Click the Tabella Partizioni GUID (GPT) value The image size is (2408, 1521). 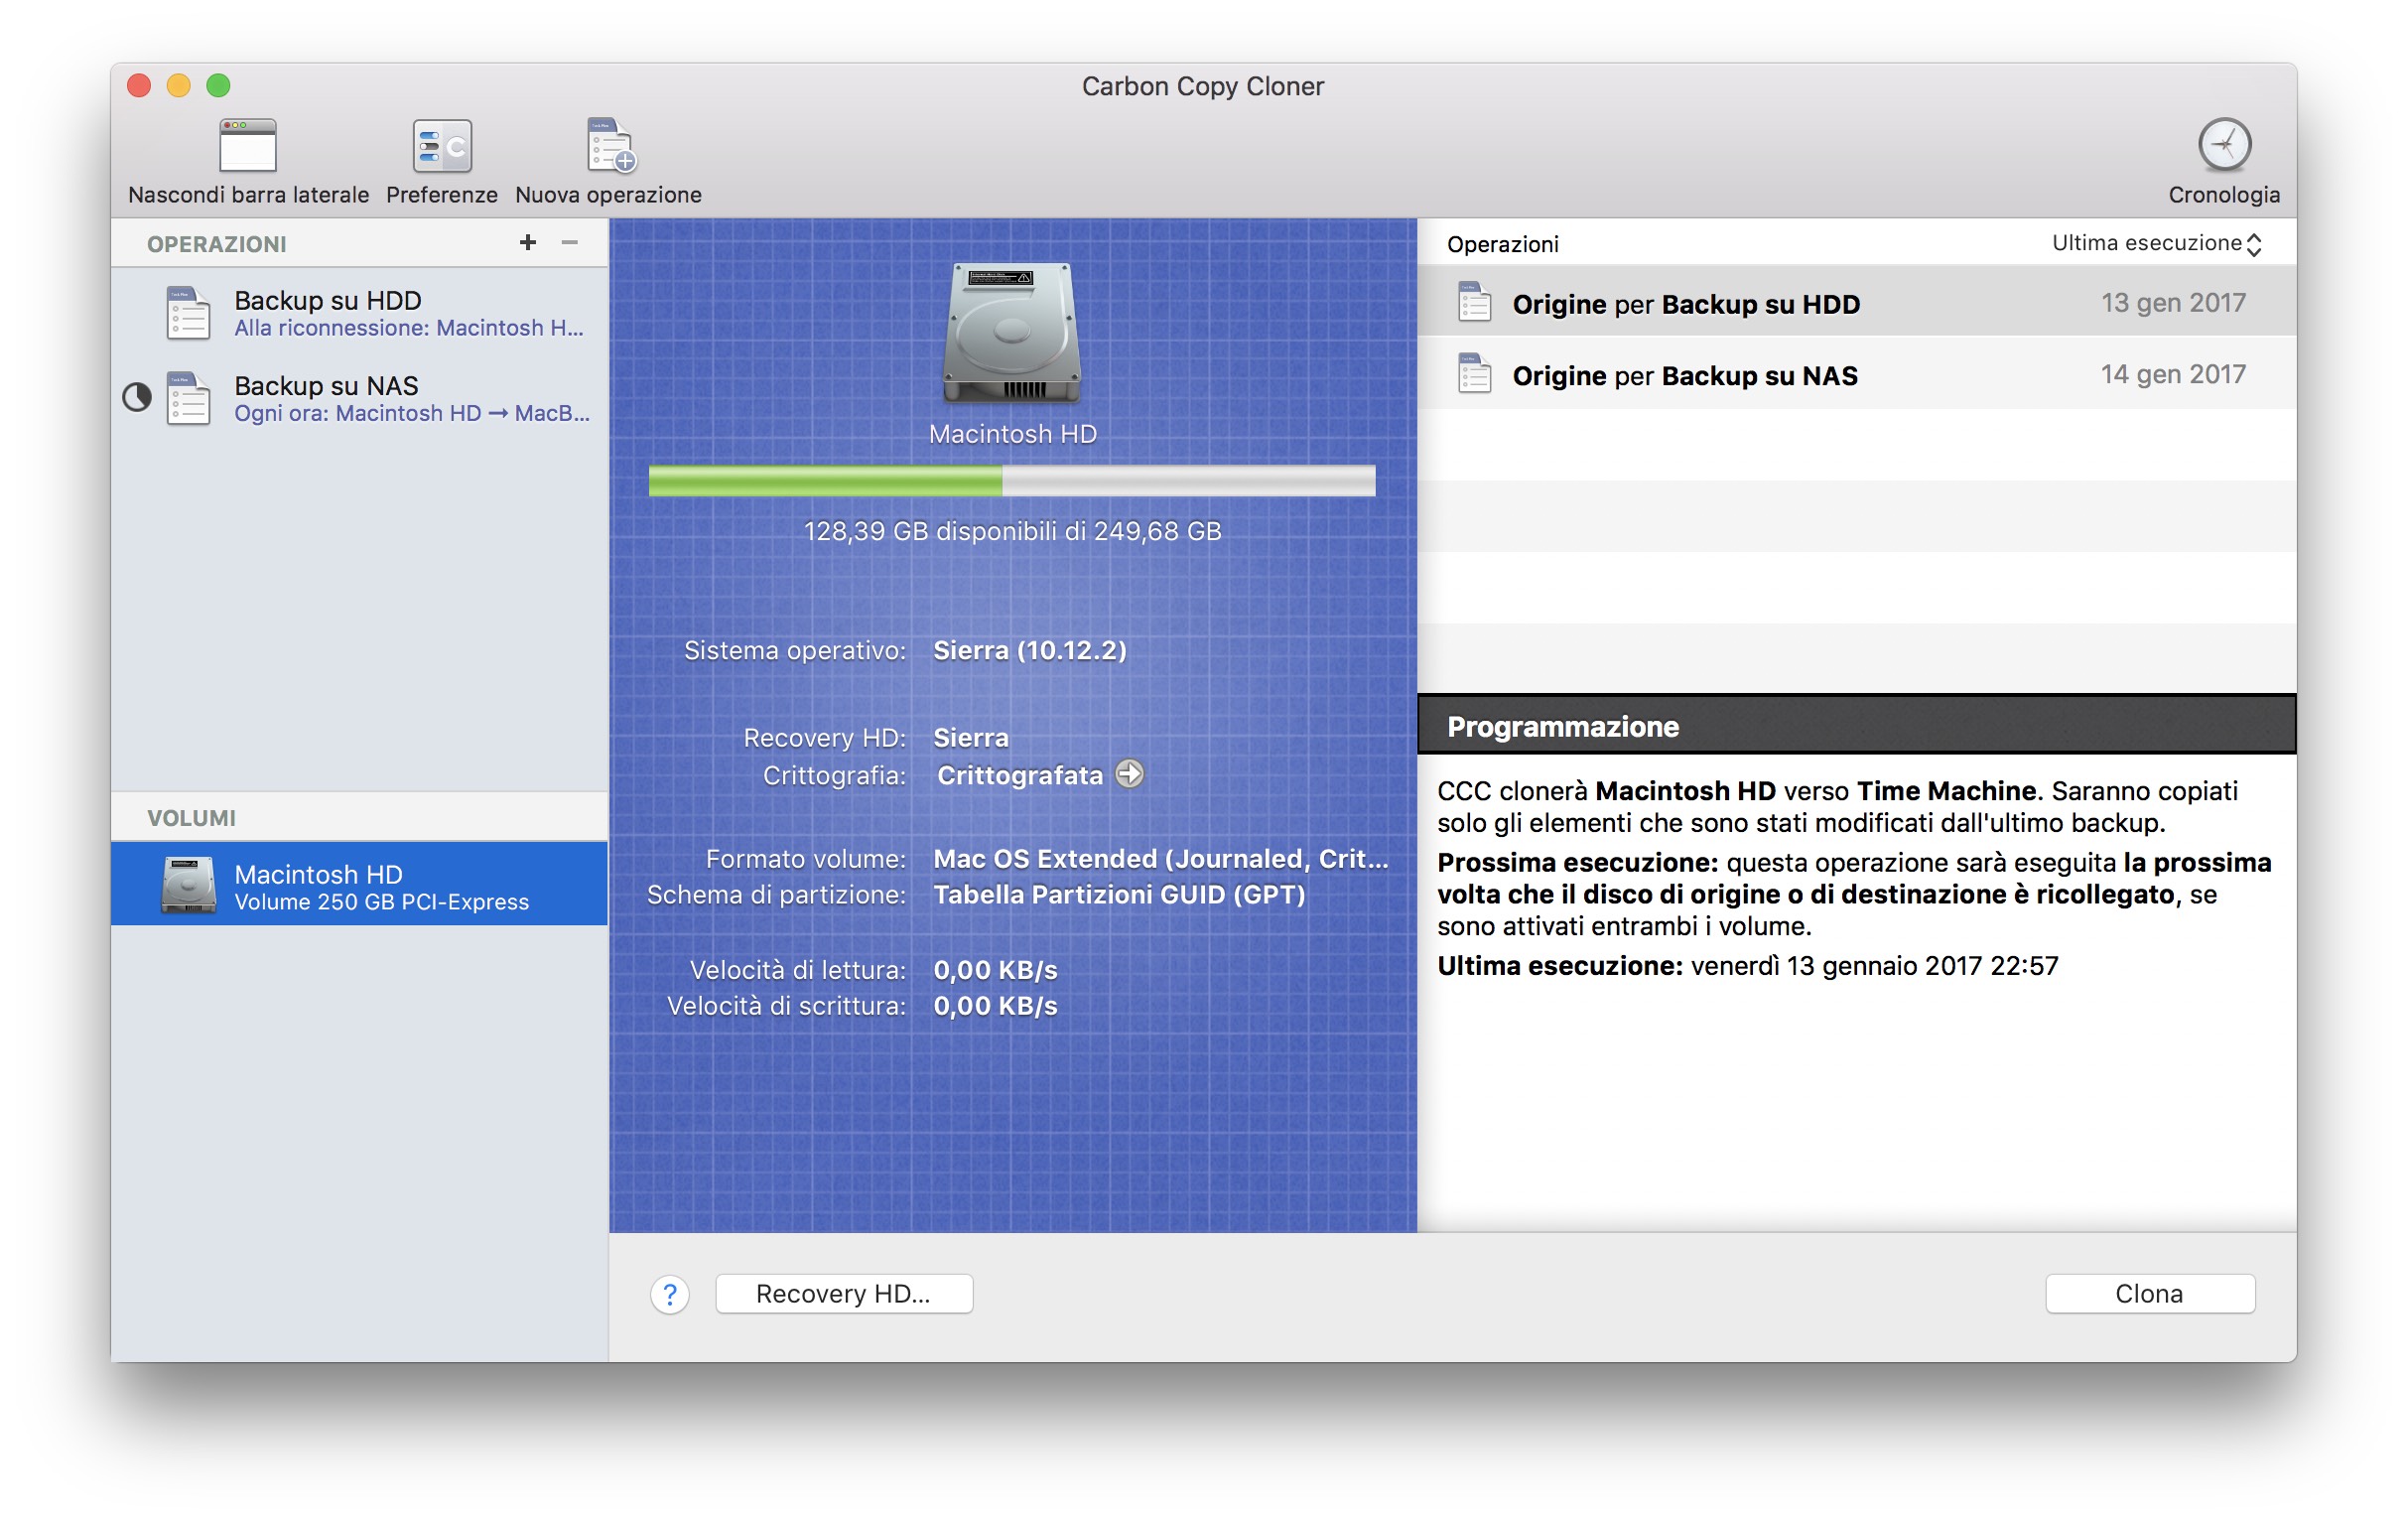pyautogui.click(x=1119, y=895)
